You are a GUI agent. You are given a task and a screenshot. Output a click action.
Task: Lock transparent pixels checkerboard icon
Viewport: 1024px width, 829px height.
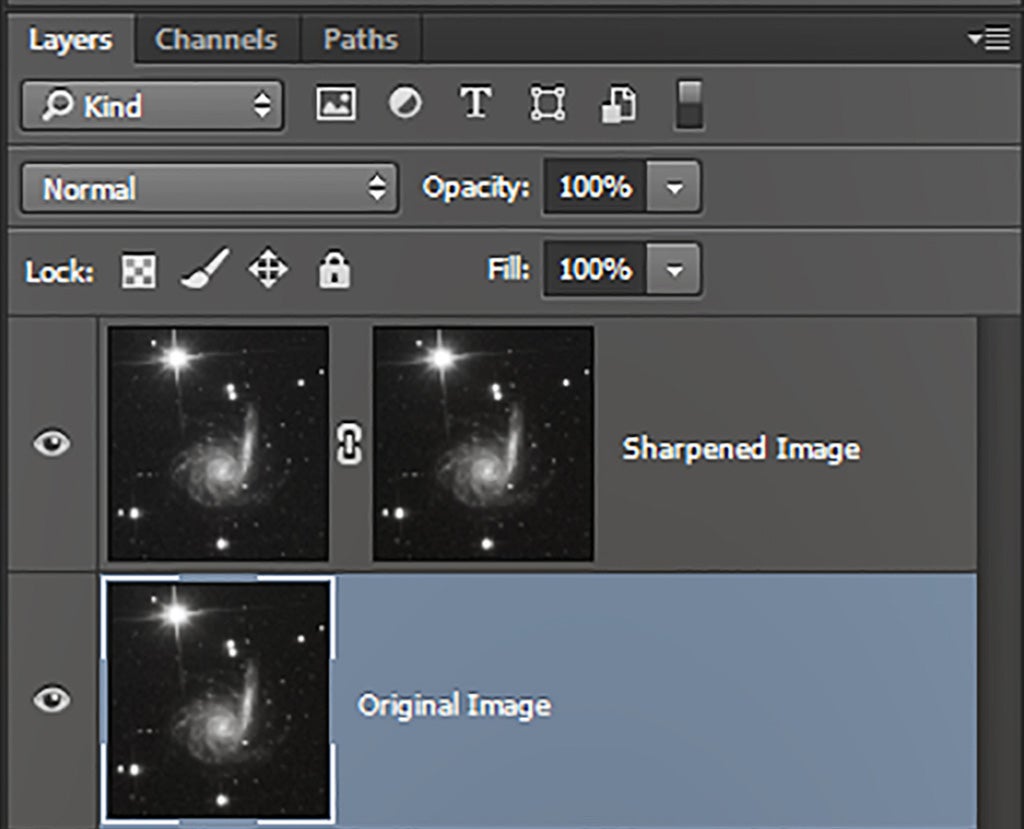tap(138, 270)
